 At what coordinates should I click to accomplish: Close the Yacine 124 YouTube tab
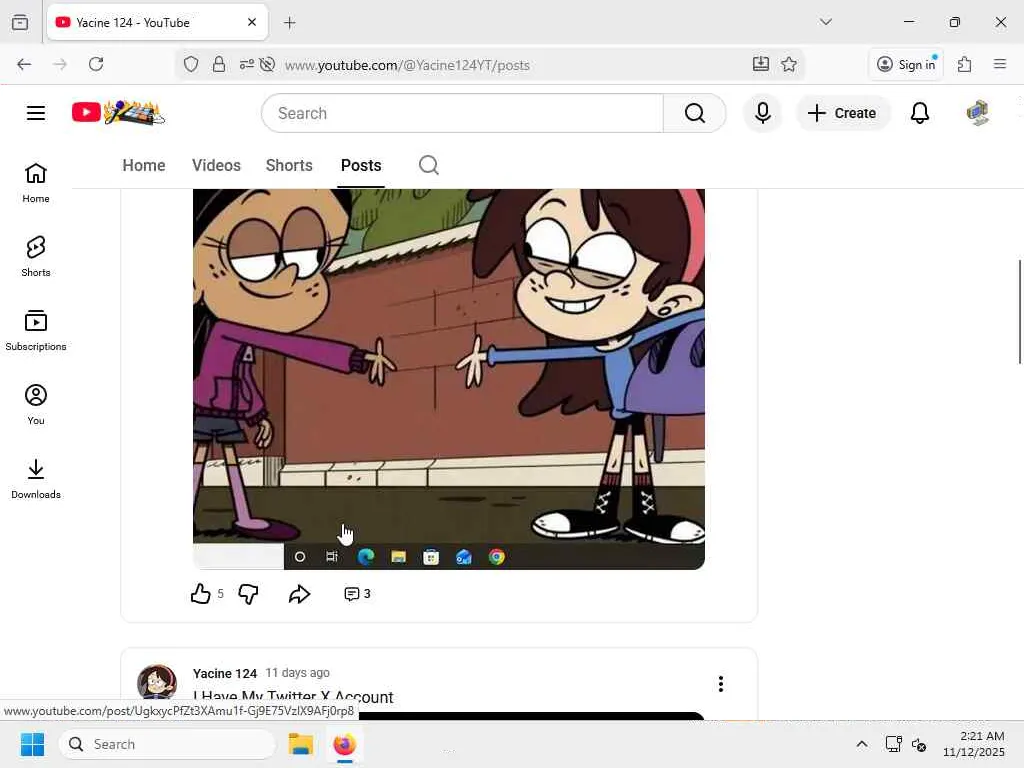(252, 22)
